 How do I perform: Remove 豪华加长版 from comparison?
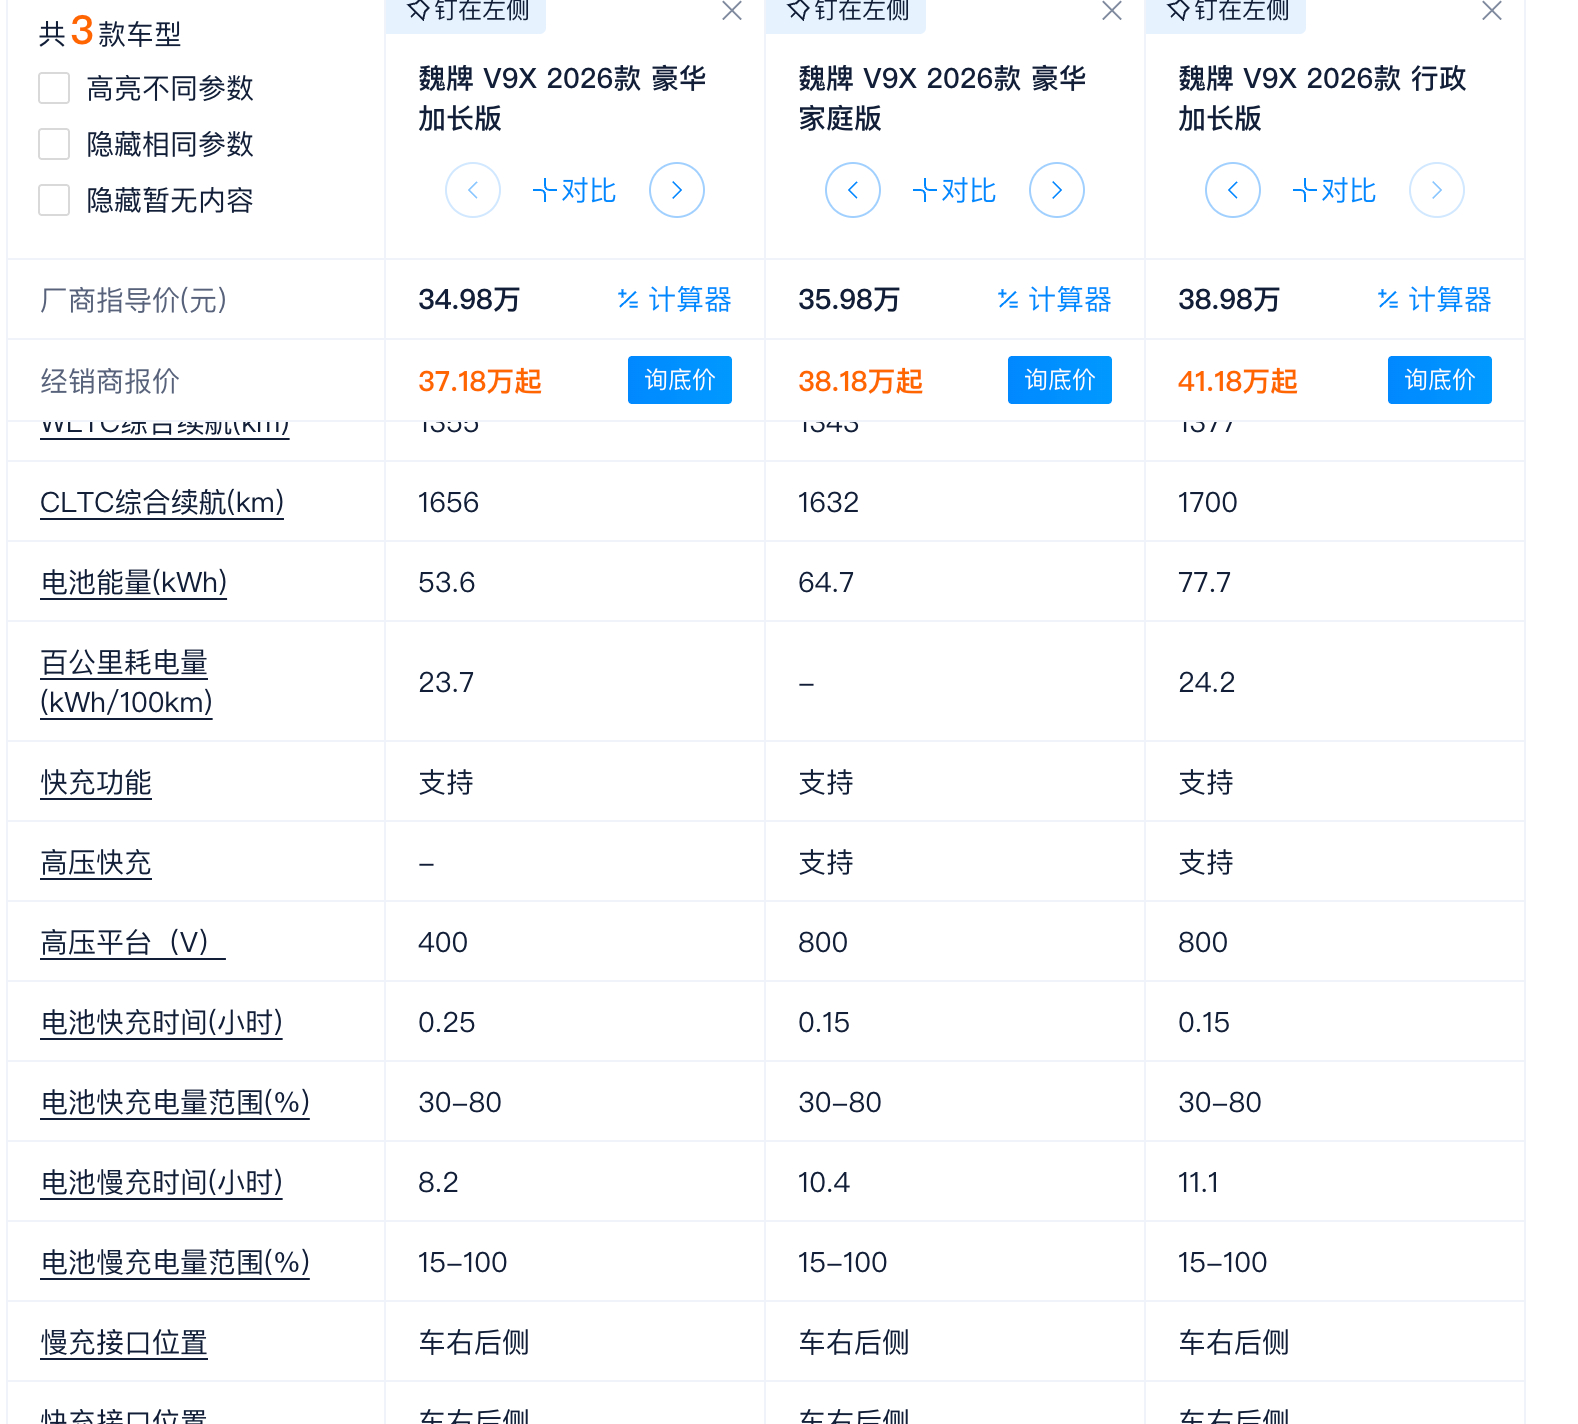click(732, 11)
